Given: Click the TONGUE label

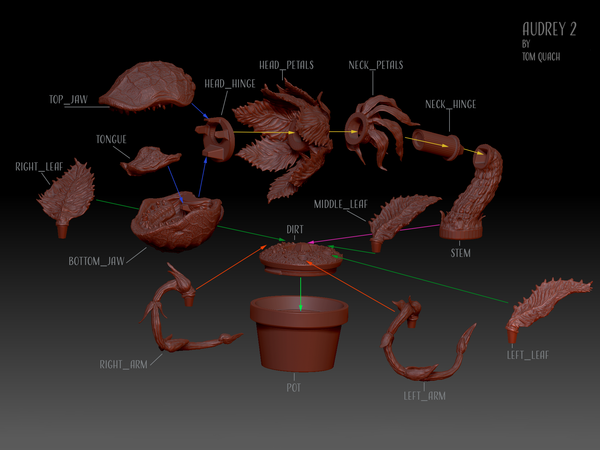Looking at the screenshot, I should tap(111, 139).
